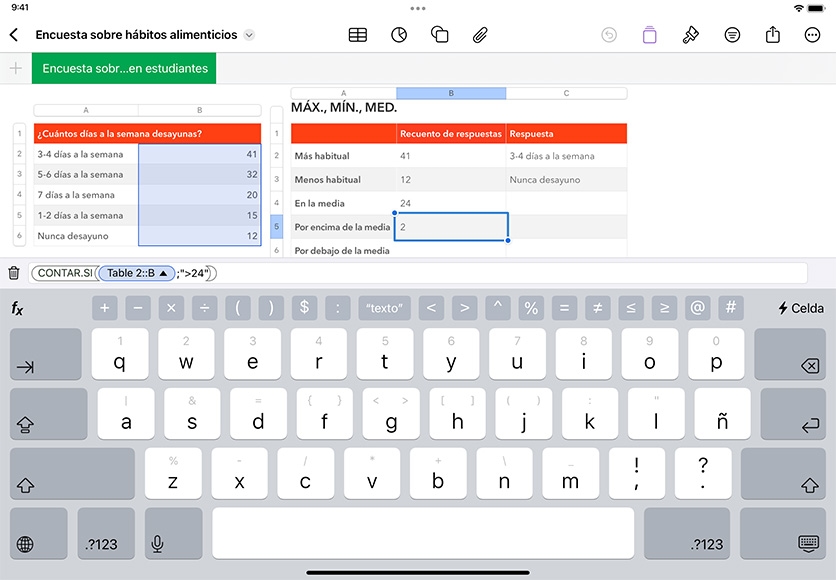Screen dimensions: 836x580
Task: Tap the percent key
Action: 531,308
